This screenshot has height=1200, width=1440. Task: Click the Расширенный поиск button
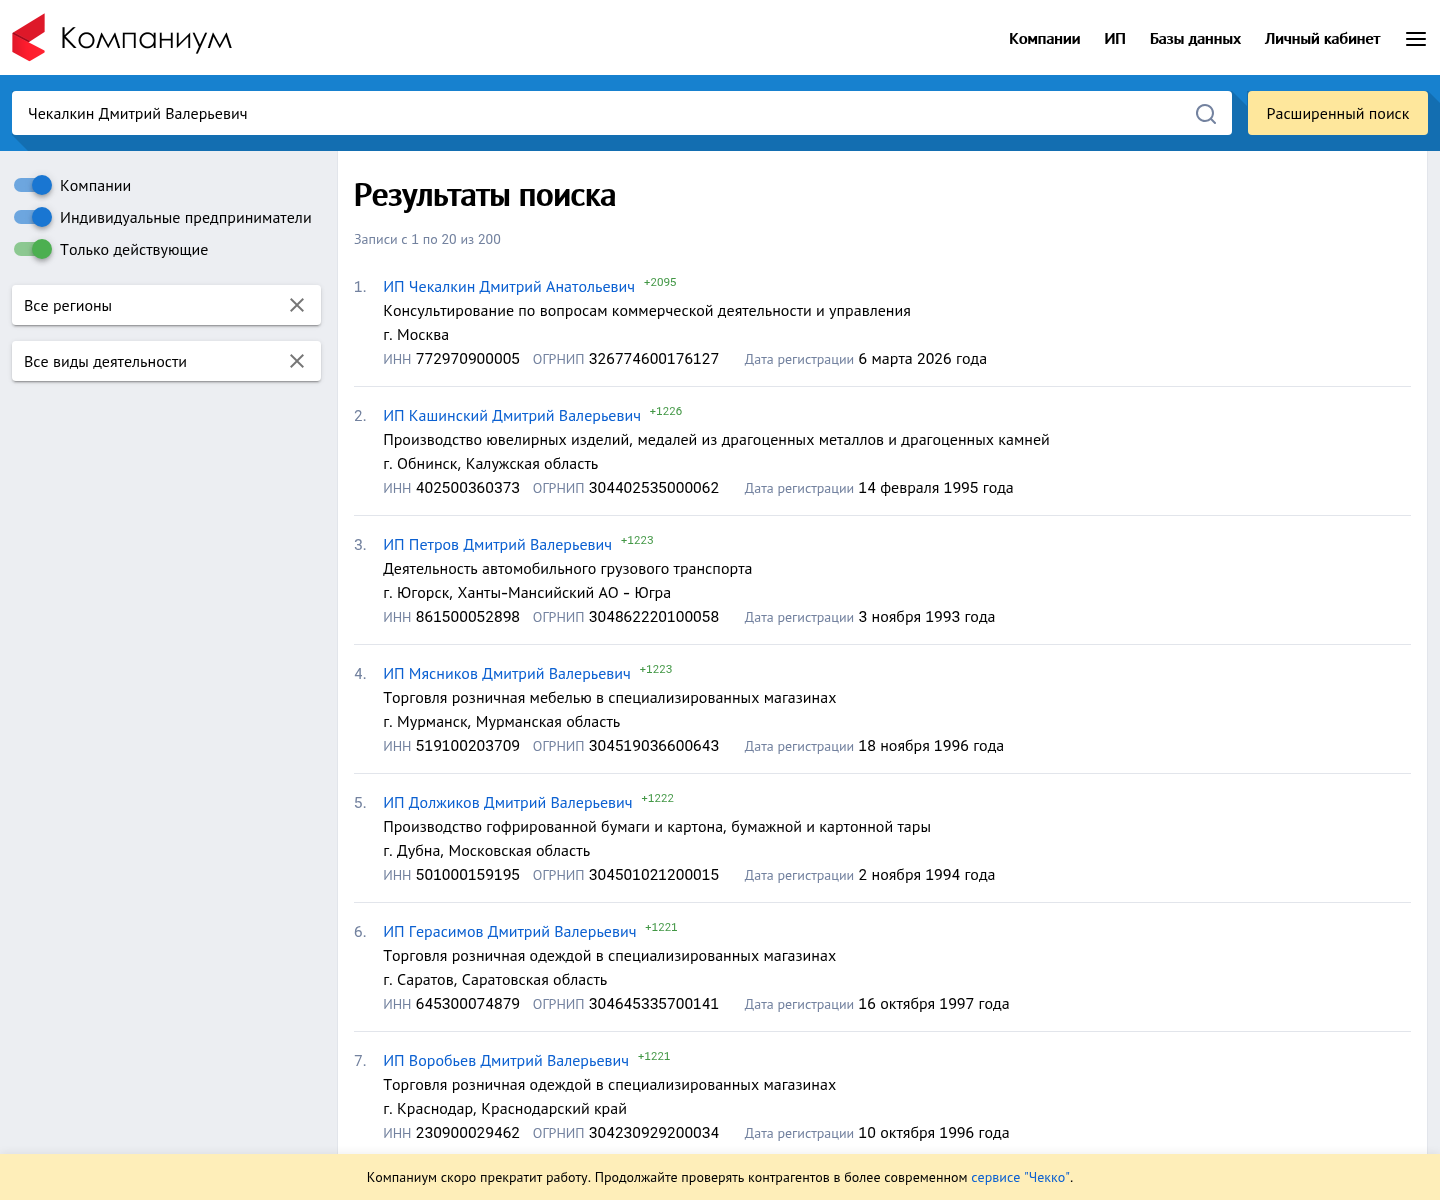tap(1338, 113)
